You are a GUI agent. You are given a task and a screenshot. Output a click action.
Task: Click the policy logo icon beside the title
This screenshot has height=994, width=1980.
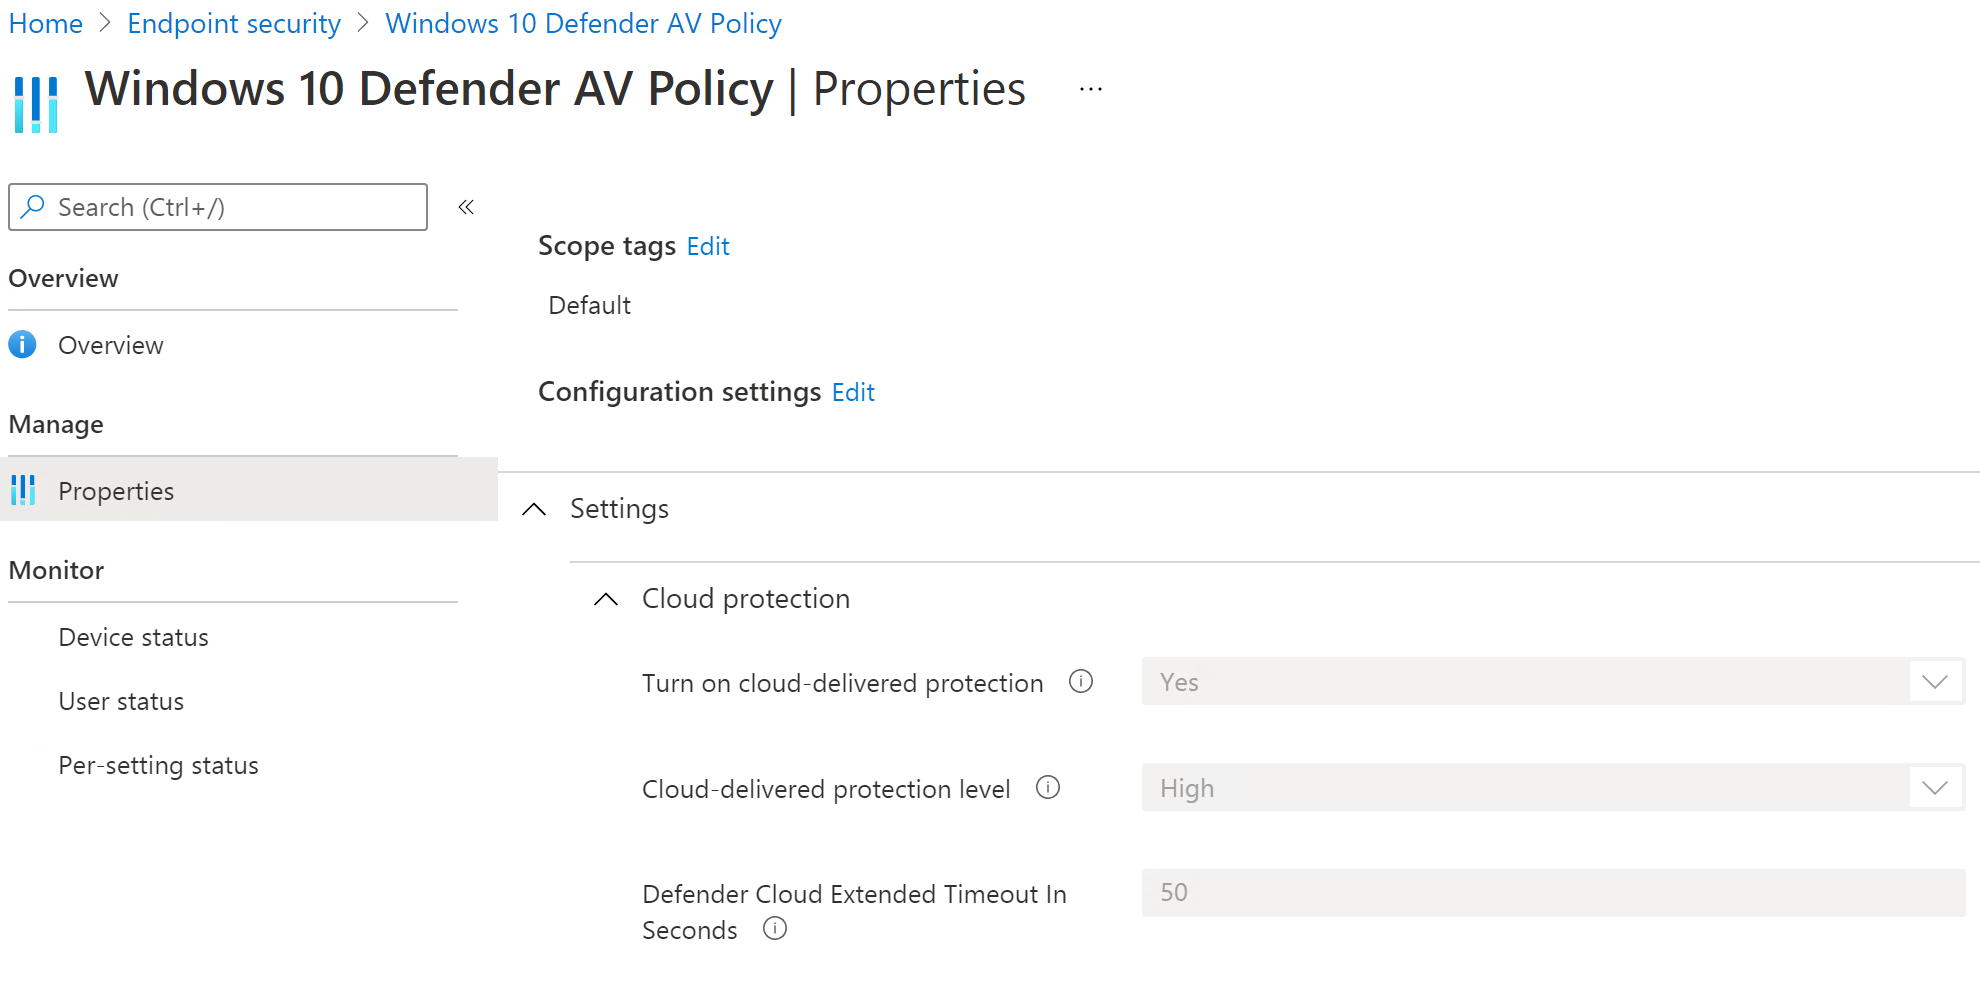(35, 101)
